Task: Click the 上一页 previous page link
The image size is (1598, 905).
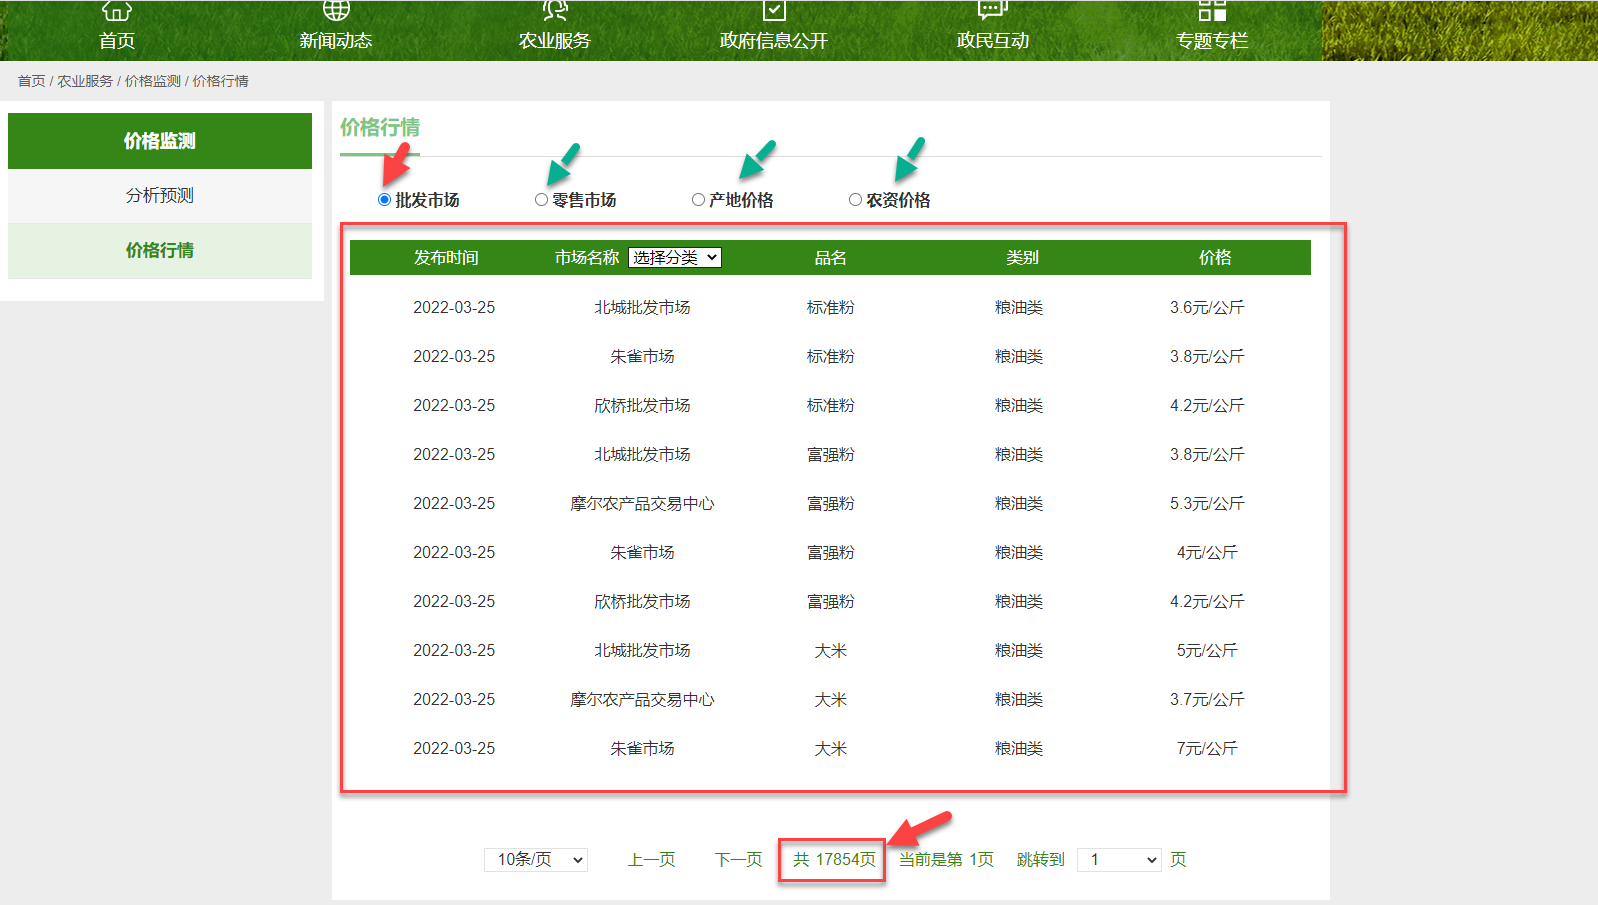Action: pyautogui.click(x=651, y=860)
